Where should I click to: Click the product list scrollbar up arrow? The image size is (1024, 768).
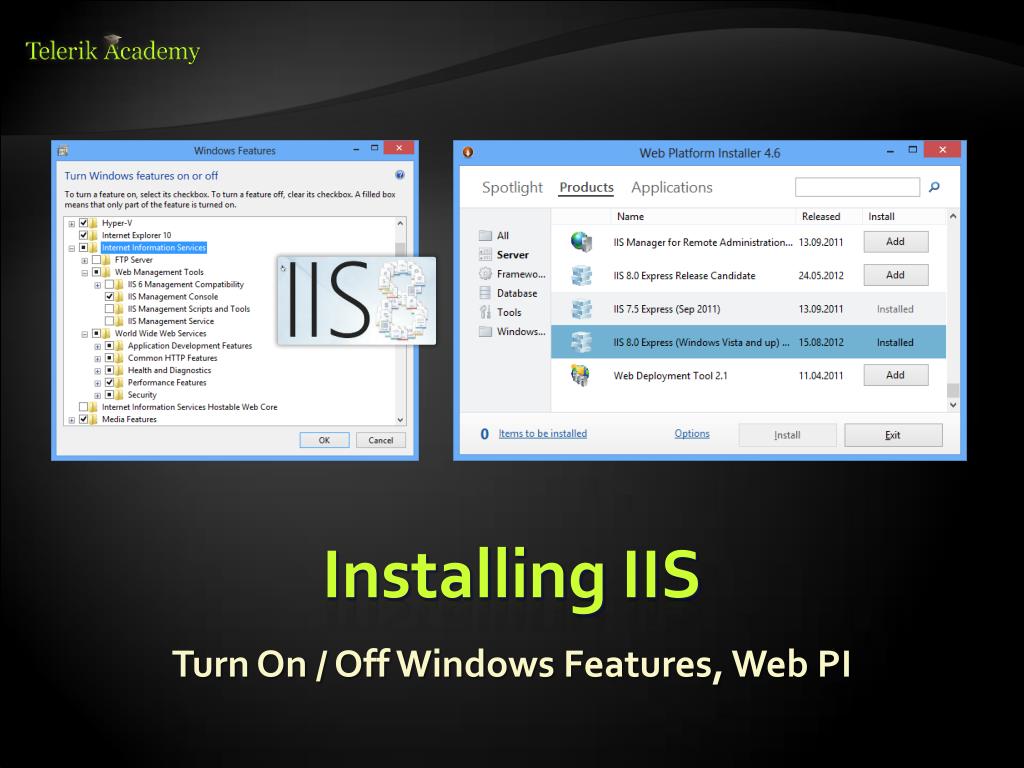click(953, 216)
